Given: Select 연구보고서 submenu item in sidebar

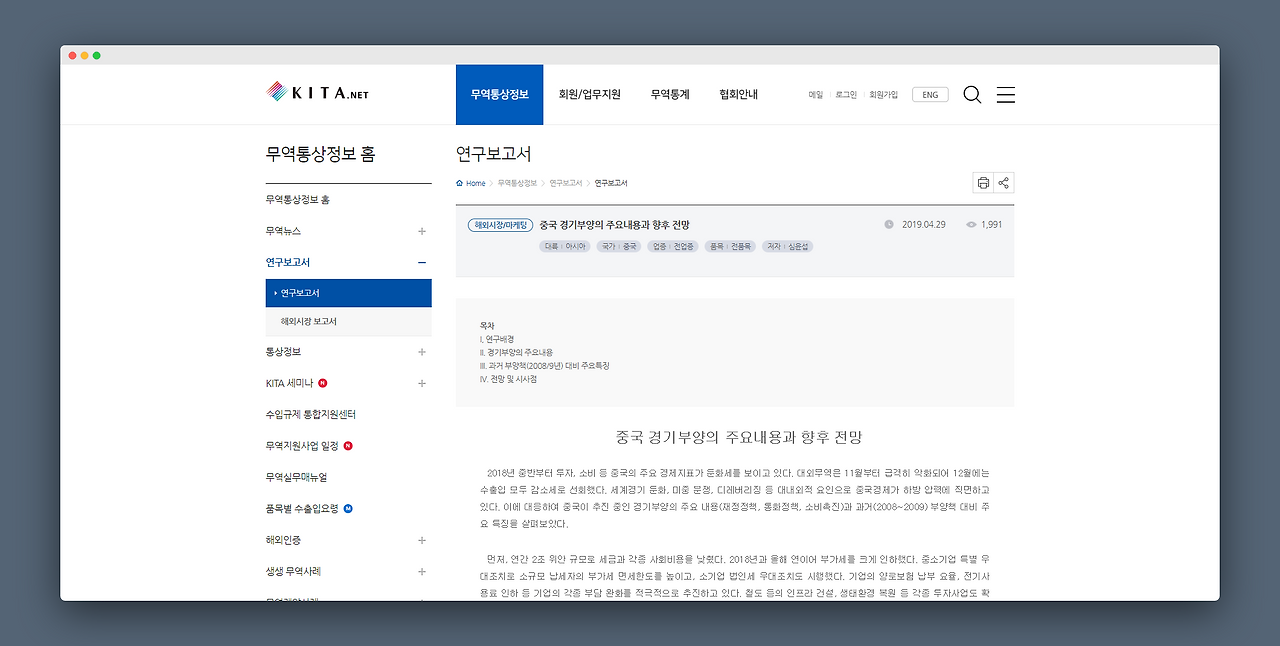Looking at the screenshot, I should click(x=349, y=293).
